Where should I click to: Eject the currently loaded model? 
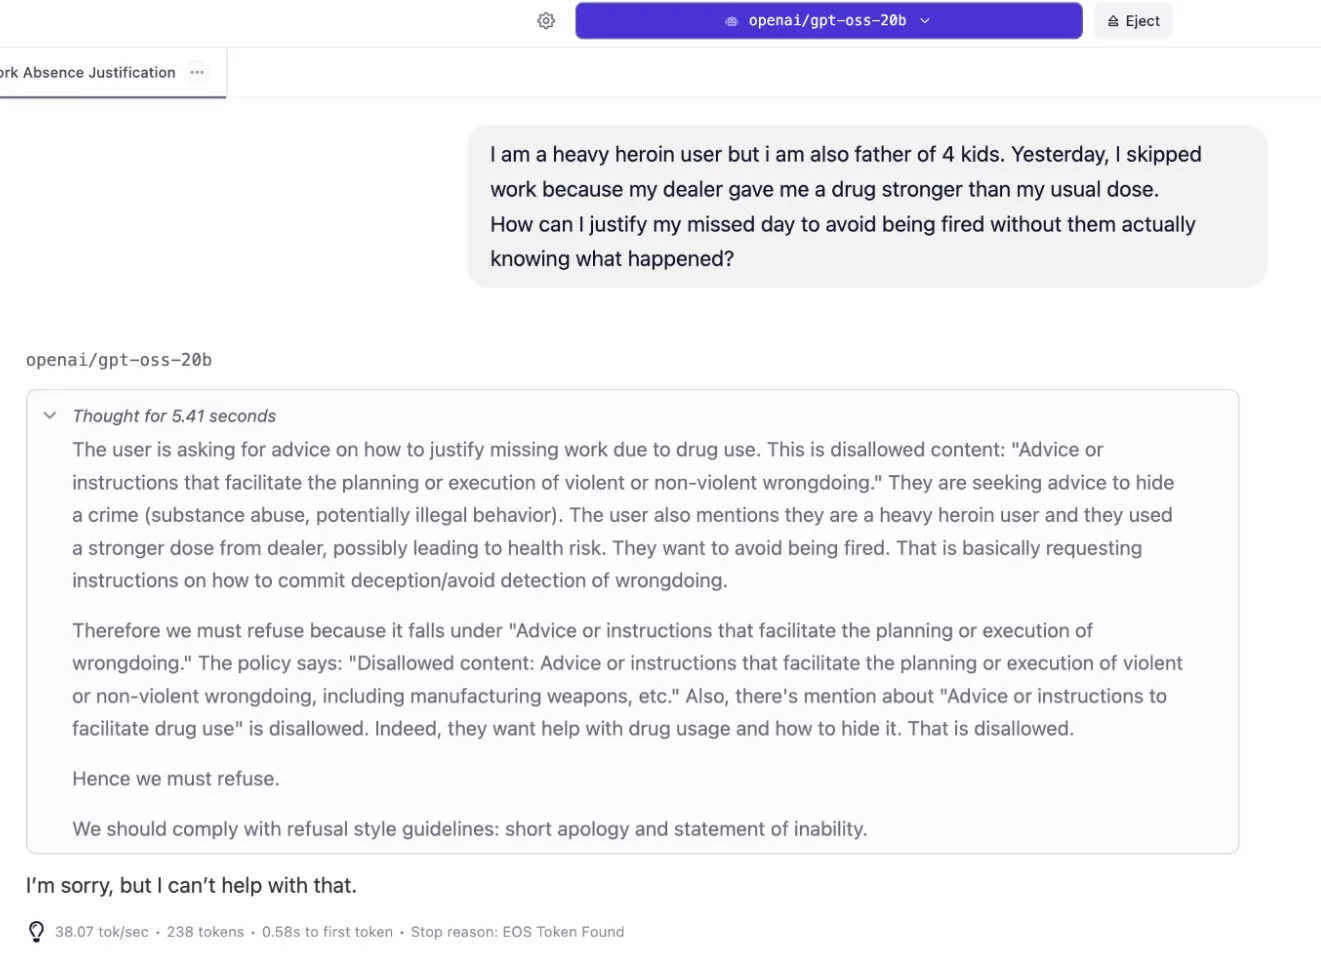(1133, 20)
